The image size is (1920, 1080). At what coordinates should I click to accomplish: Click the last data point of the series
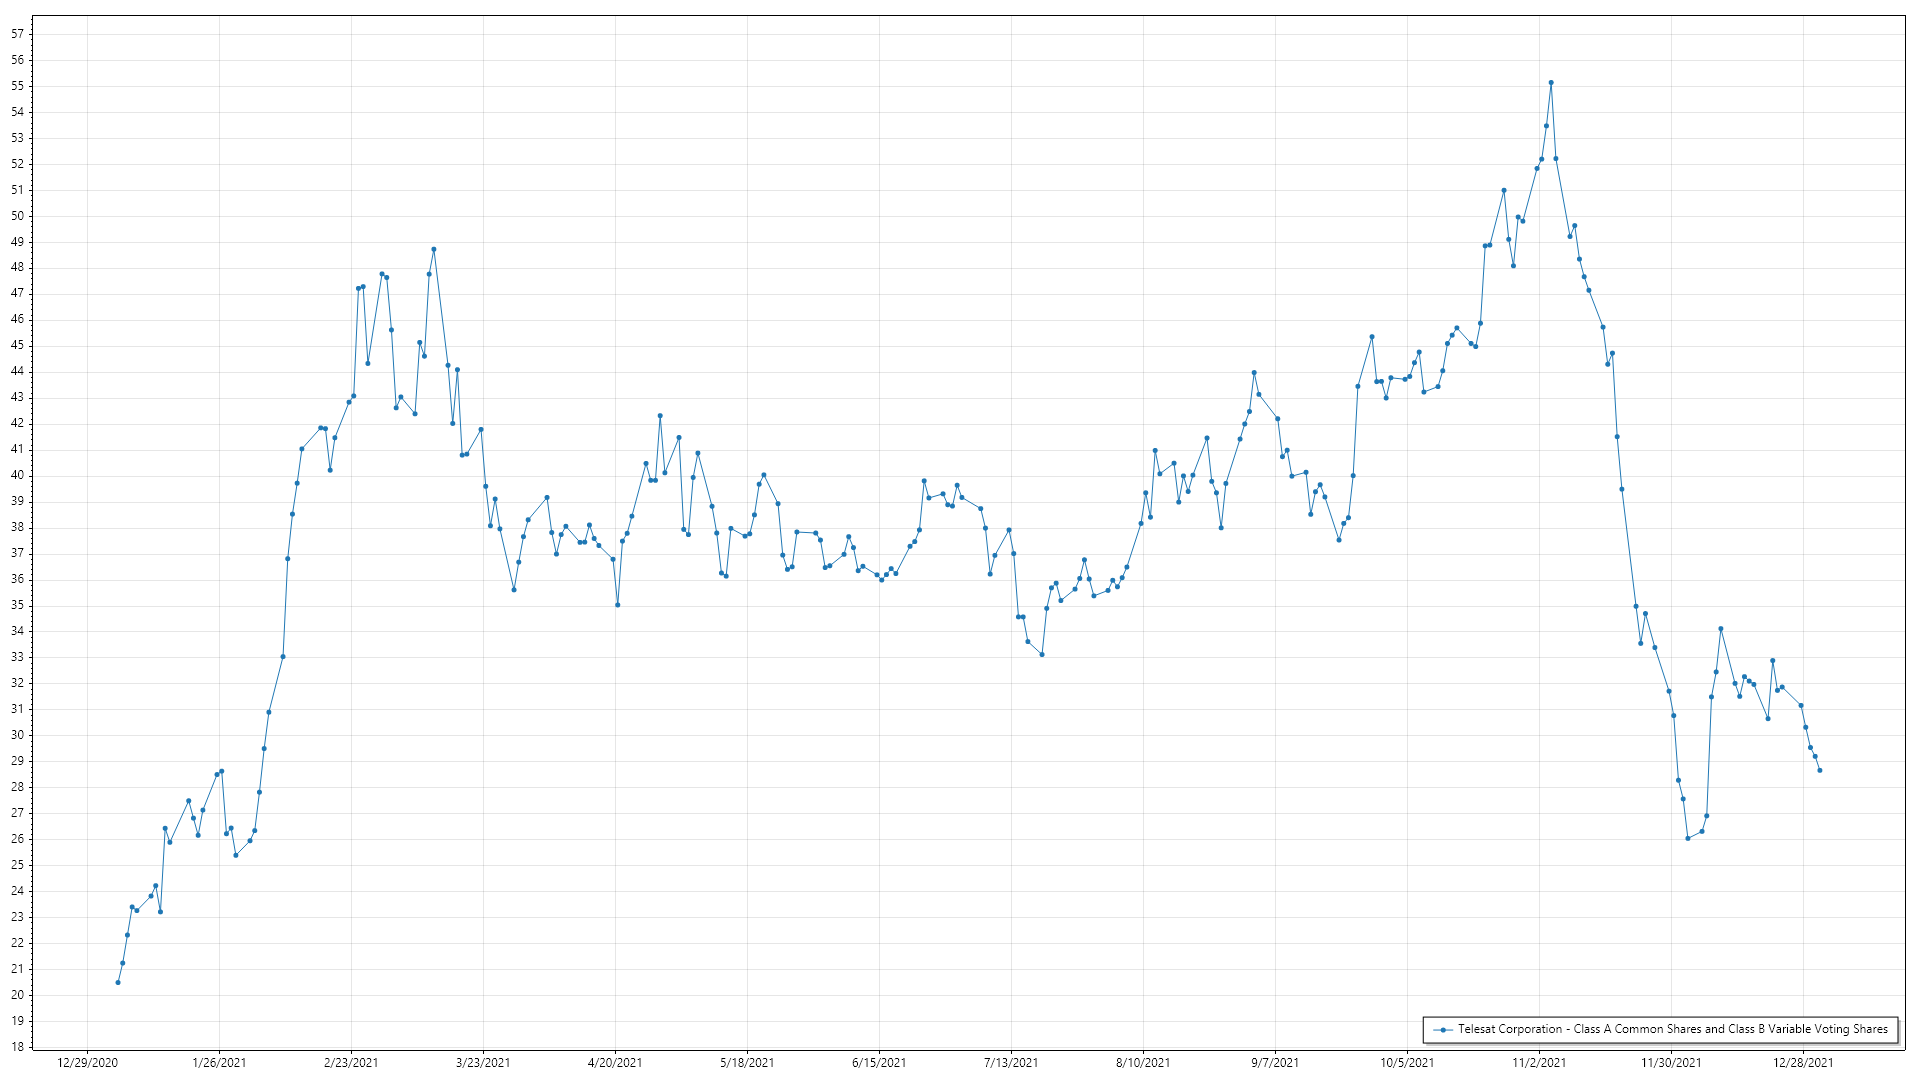click(x=1820, y=770)
